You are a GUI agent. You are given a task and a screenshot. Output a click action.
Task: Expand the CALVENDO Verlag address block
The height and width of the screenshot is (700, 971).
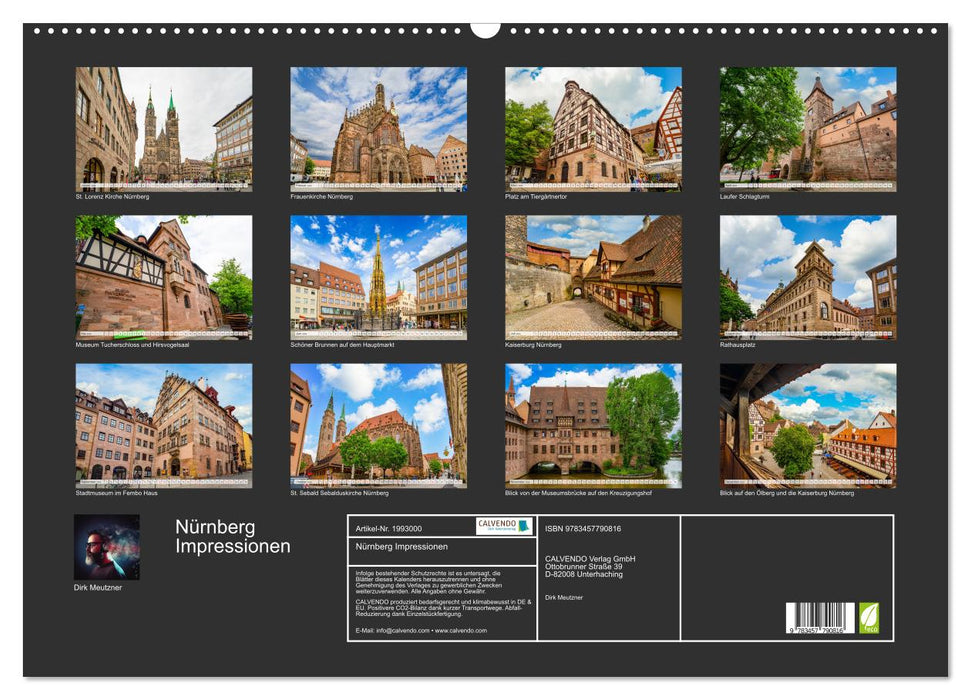[591, 564]
